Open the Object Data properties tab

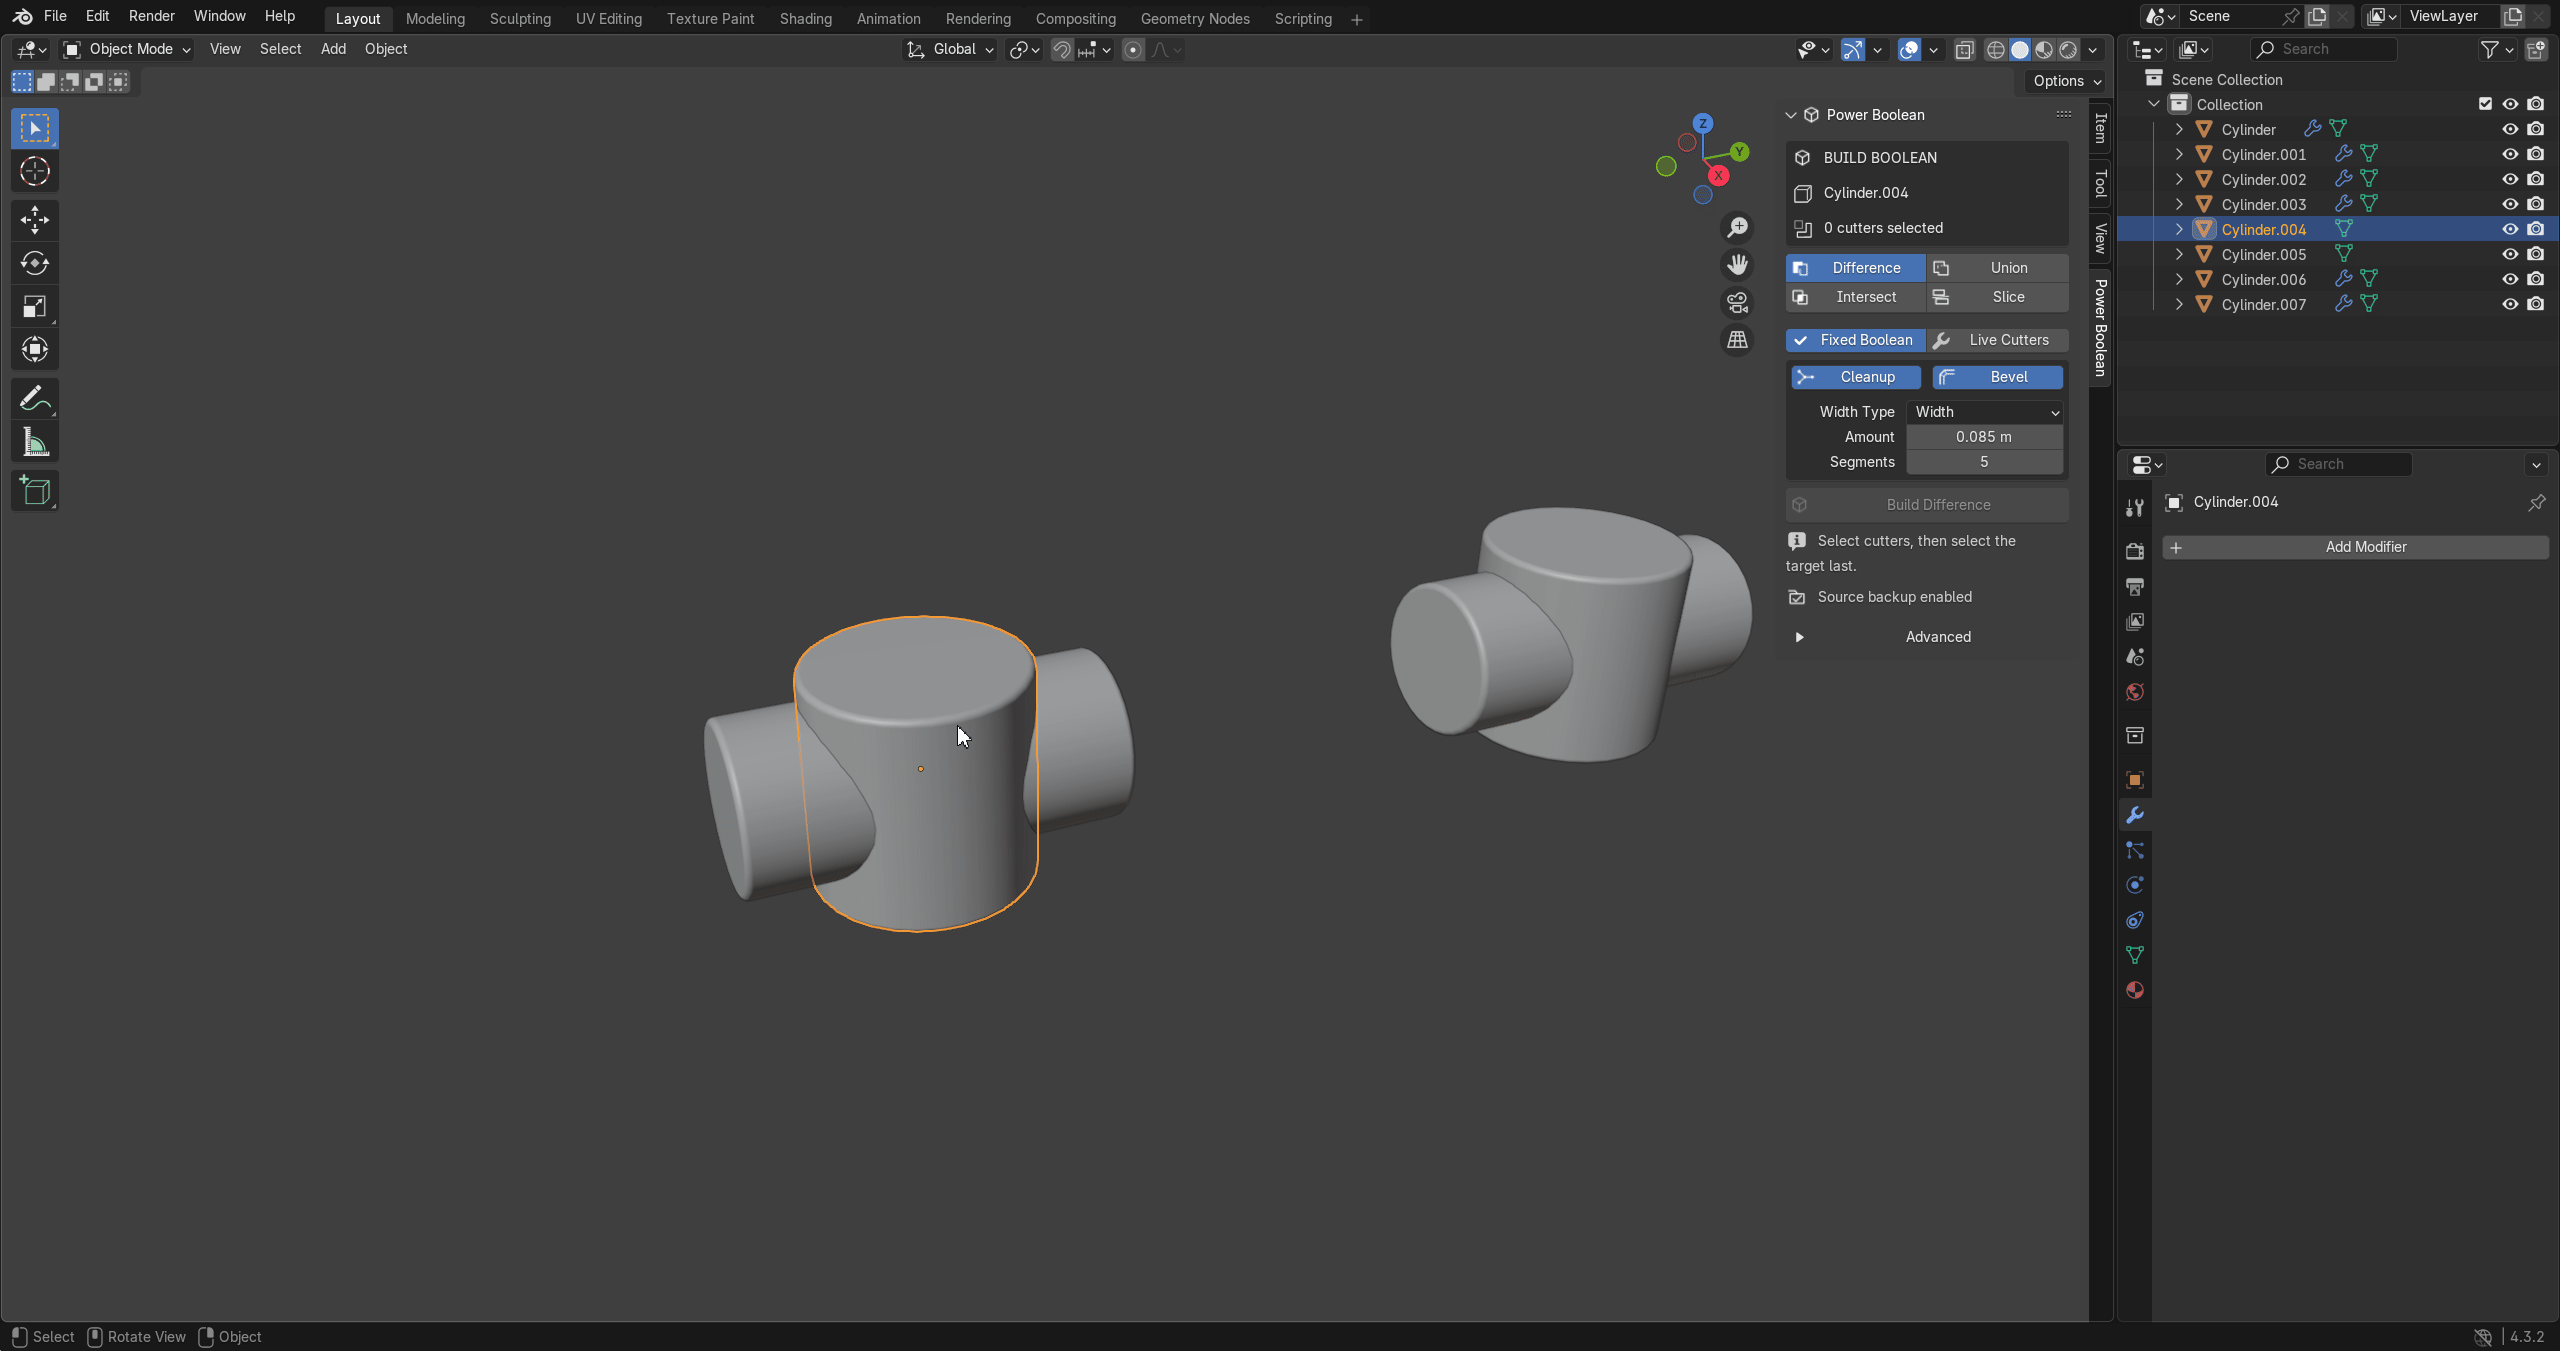tap(2135, 955)
